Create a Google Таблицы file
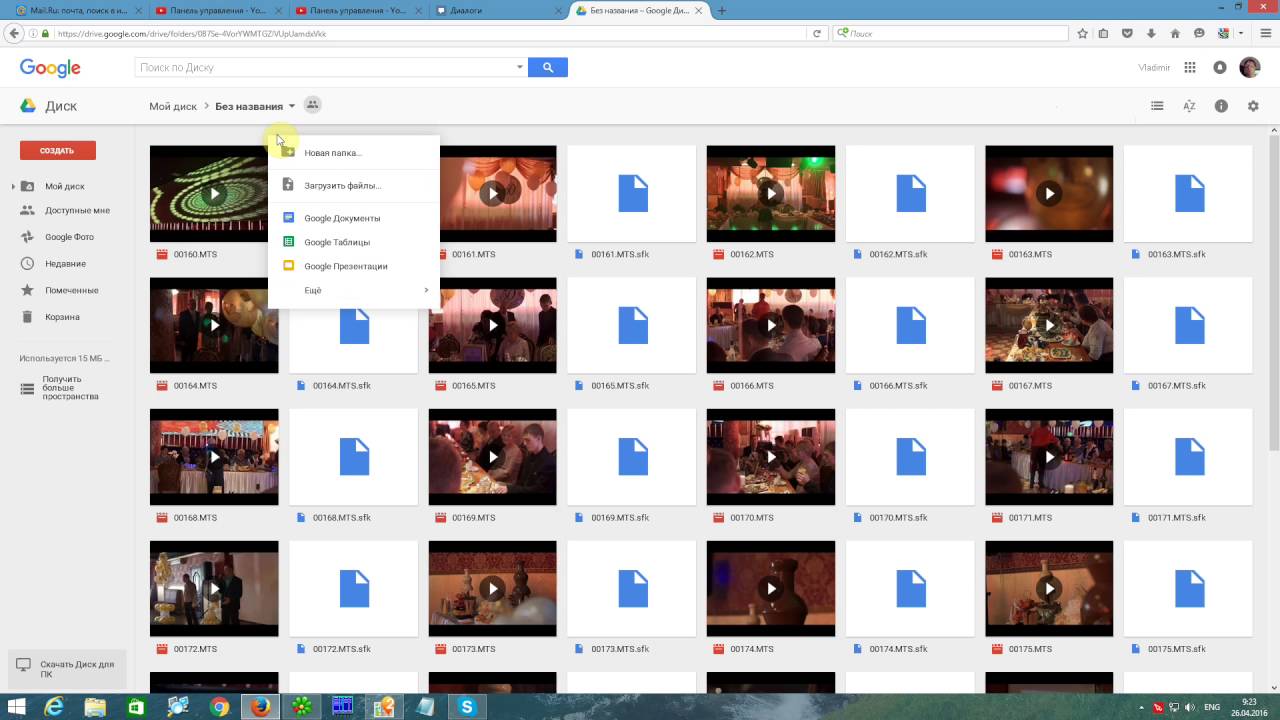The width and height of the screenshot is (1280, 720). (354, 242)
